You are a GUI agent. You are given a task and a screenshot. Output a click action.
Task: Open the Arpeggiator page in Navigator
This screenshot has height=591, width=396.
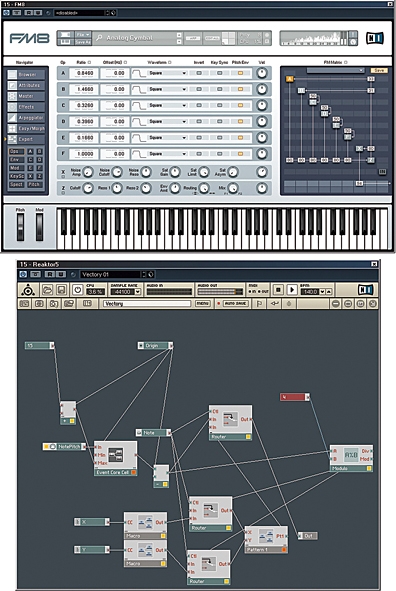[26, 118]
